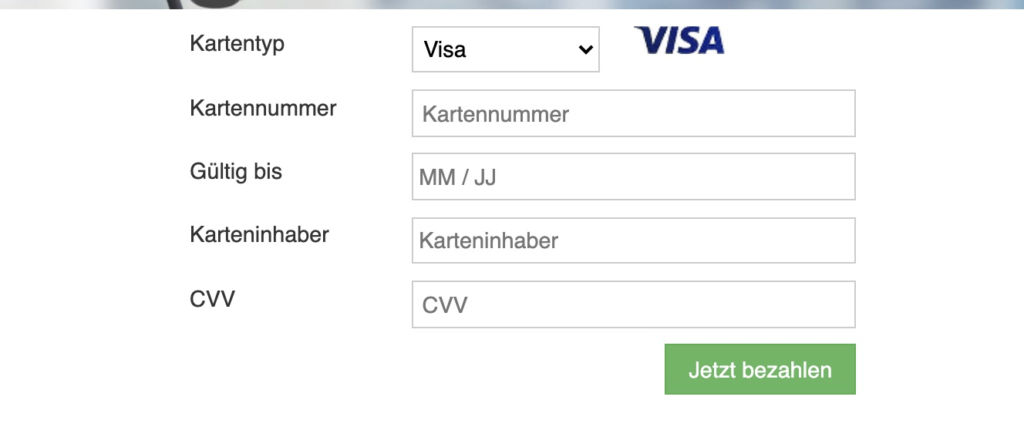The width and height of the screenshot is (1024, 447).
Task: Click the 'Kartennummer' placeholder text inside its field
Action: 495,114
